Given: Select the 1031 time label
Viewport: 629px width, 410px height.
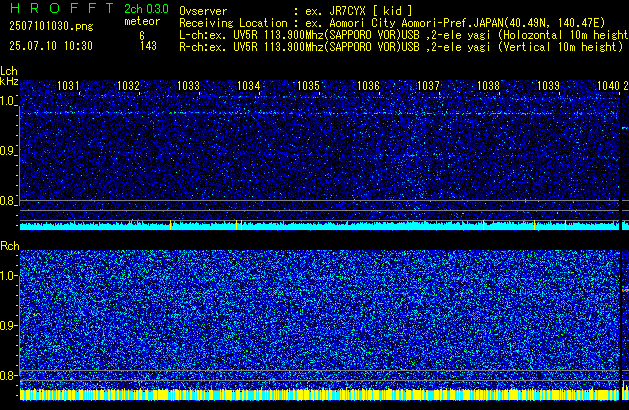Looking at the screenshot, I should 68,86.
